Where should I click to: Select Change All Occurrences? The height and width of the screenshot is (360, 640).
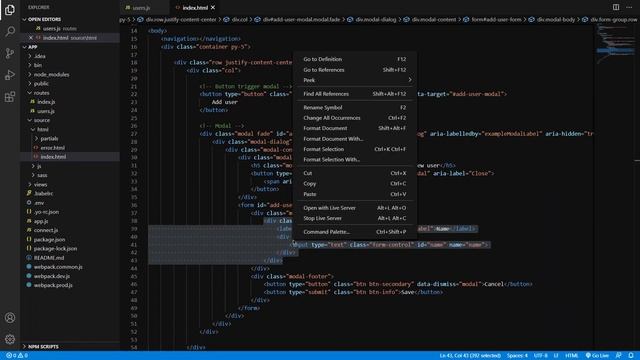tap(354, 118)
